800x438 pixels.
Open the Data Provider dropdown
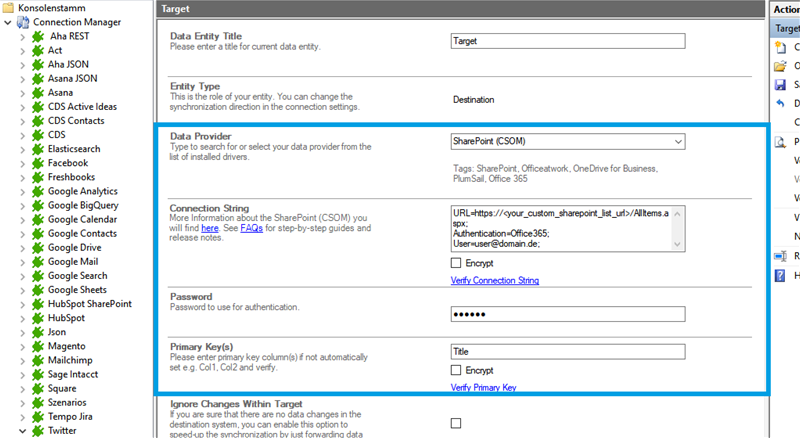click(x=677, y=142)
